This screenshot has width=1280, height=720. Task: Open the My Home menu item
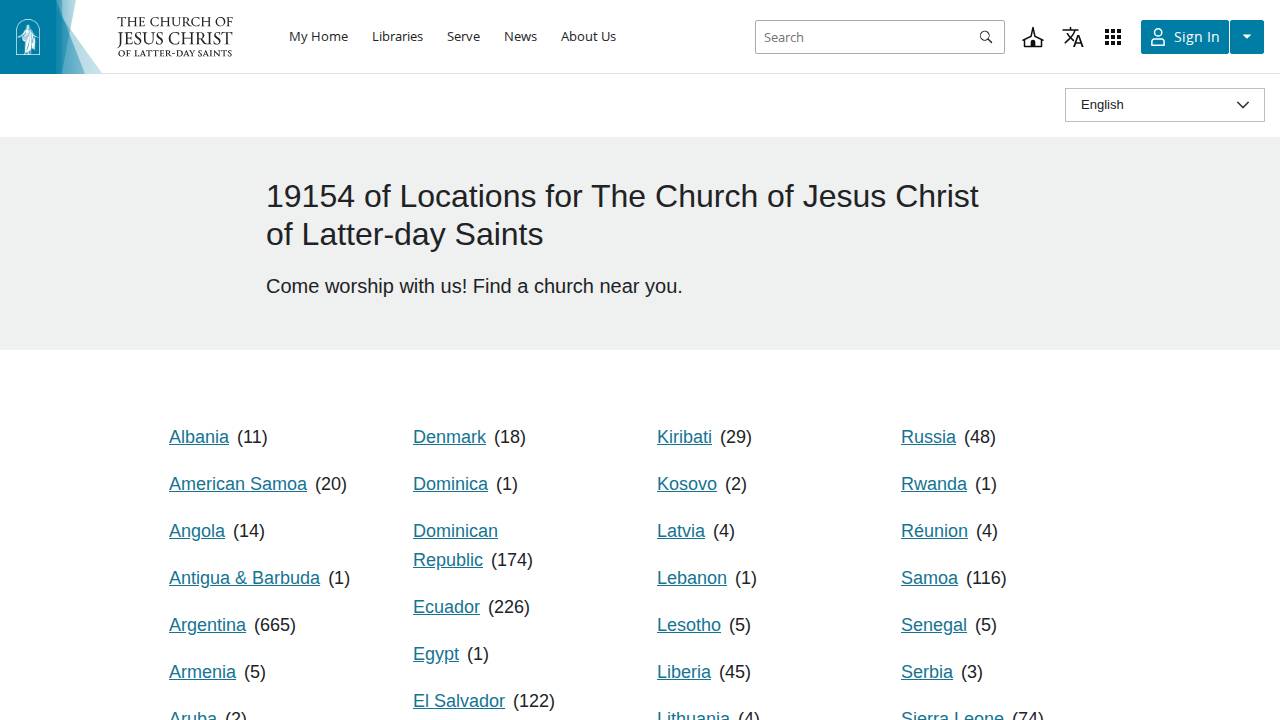(318, 36)
